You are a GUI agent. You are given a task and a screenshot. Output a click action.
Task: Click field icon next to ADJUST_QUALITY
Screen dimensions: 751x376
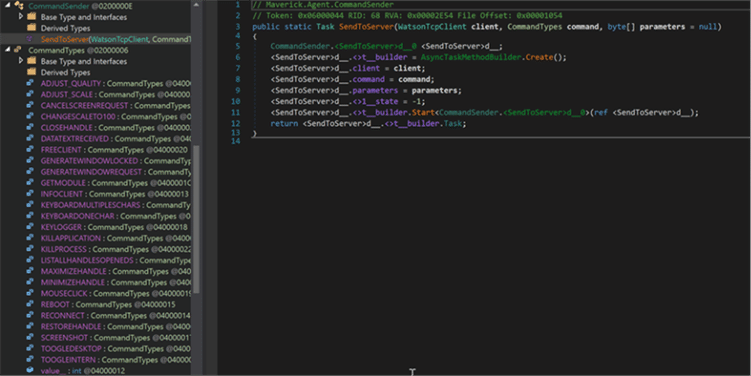click(x=30, y=83)
